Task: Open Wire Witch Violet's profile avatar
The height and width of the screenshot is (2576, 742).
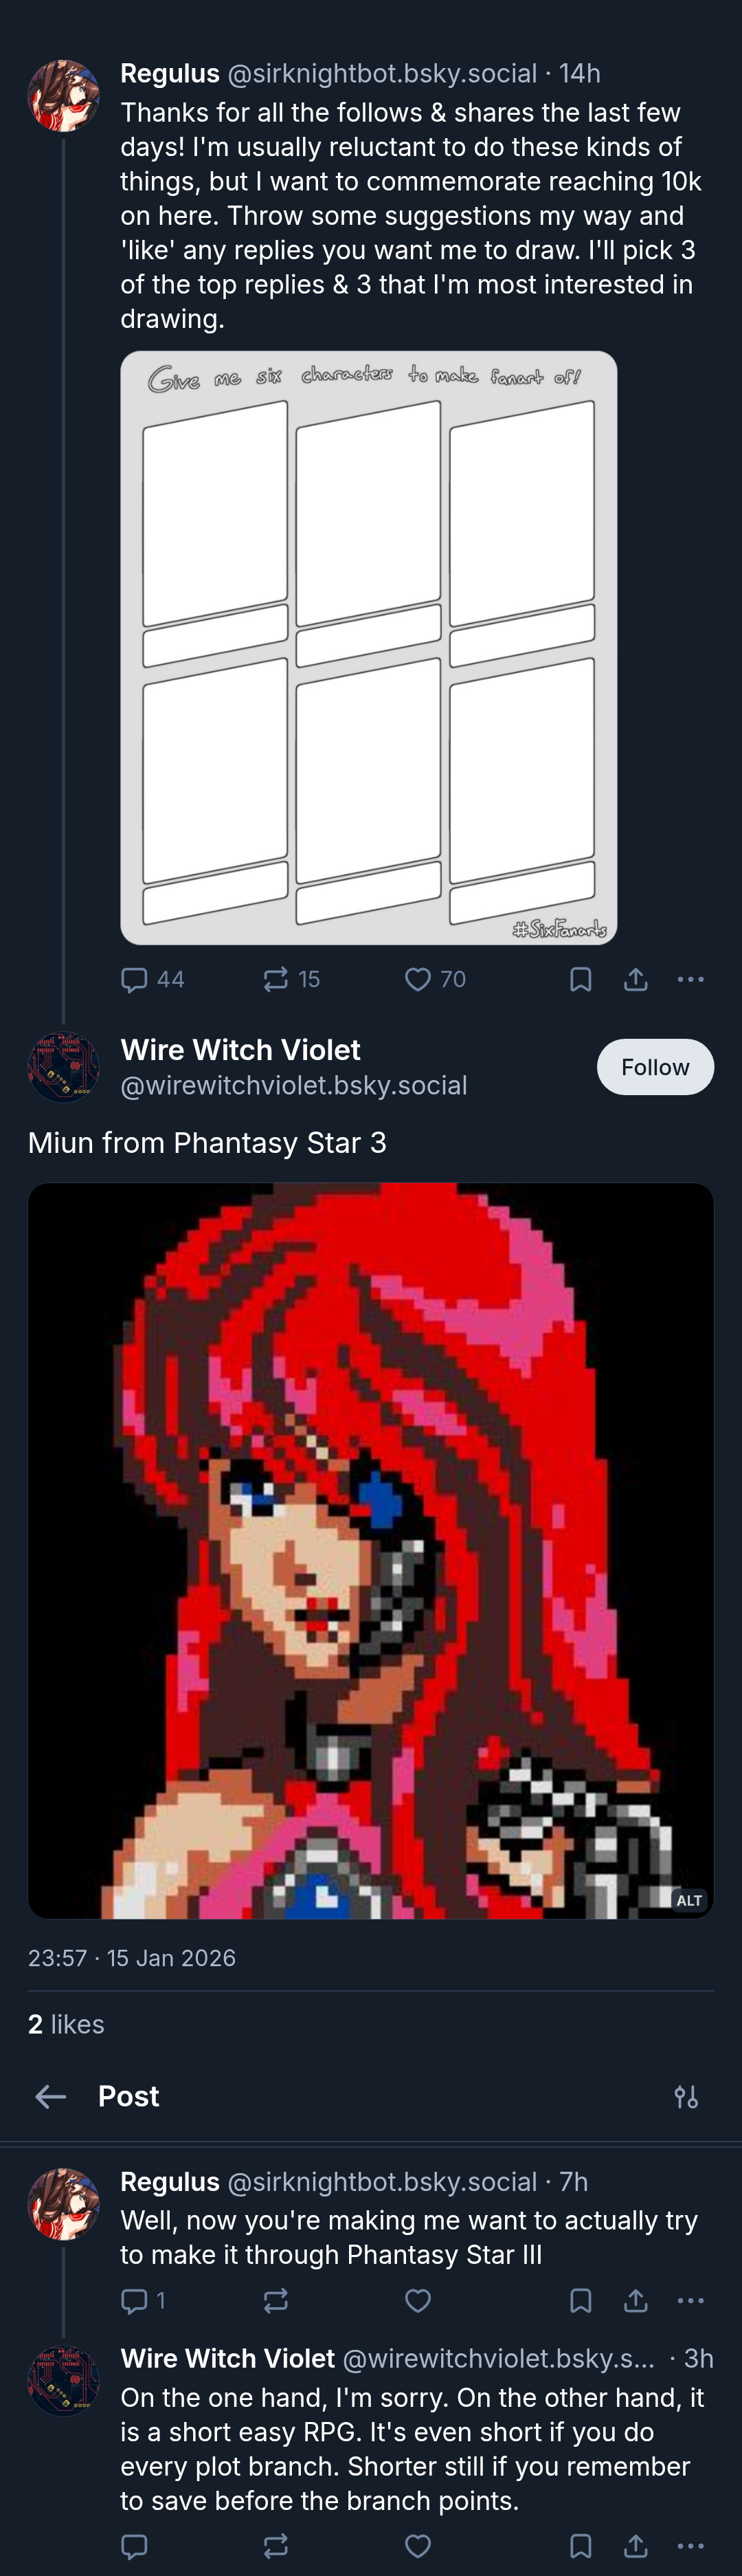Action: 63,1067
